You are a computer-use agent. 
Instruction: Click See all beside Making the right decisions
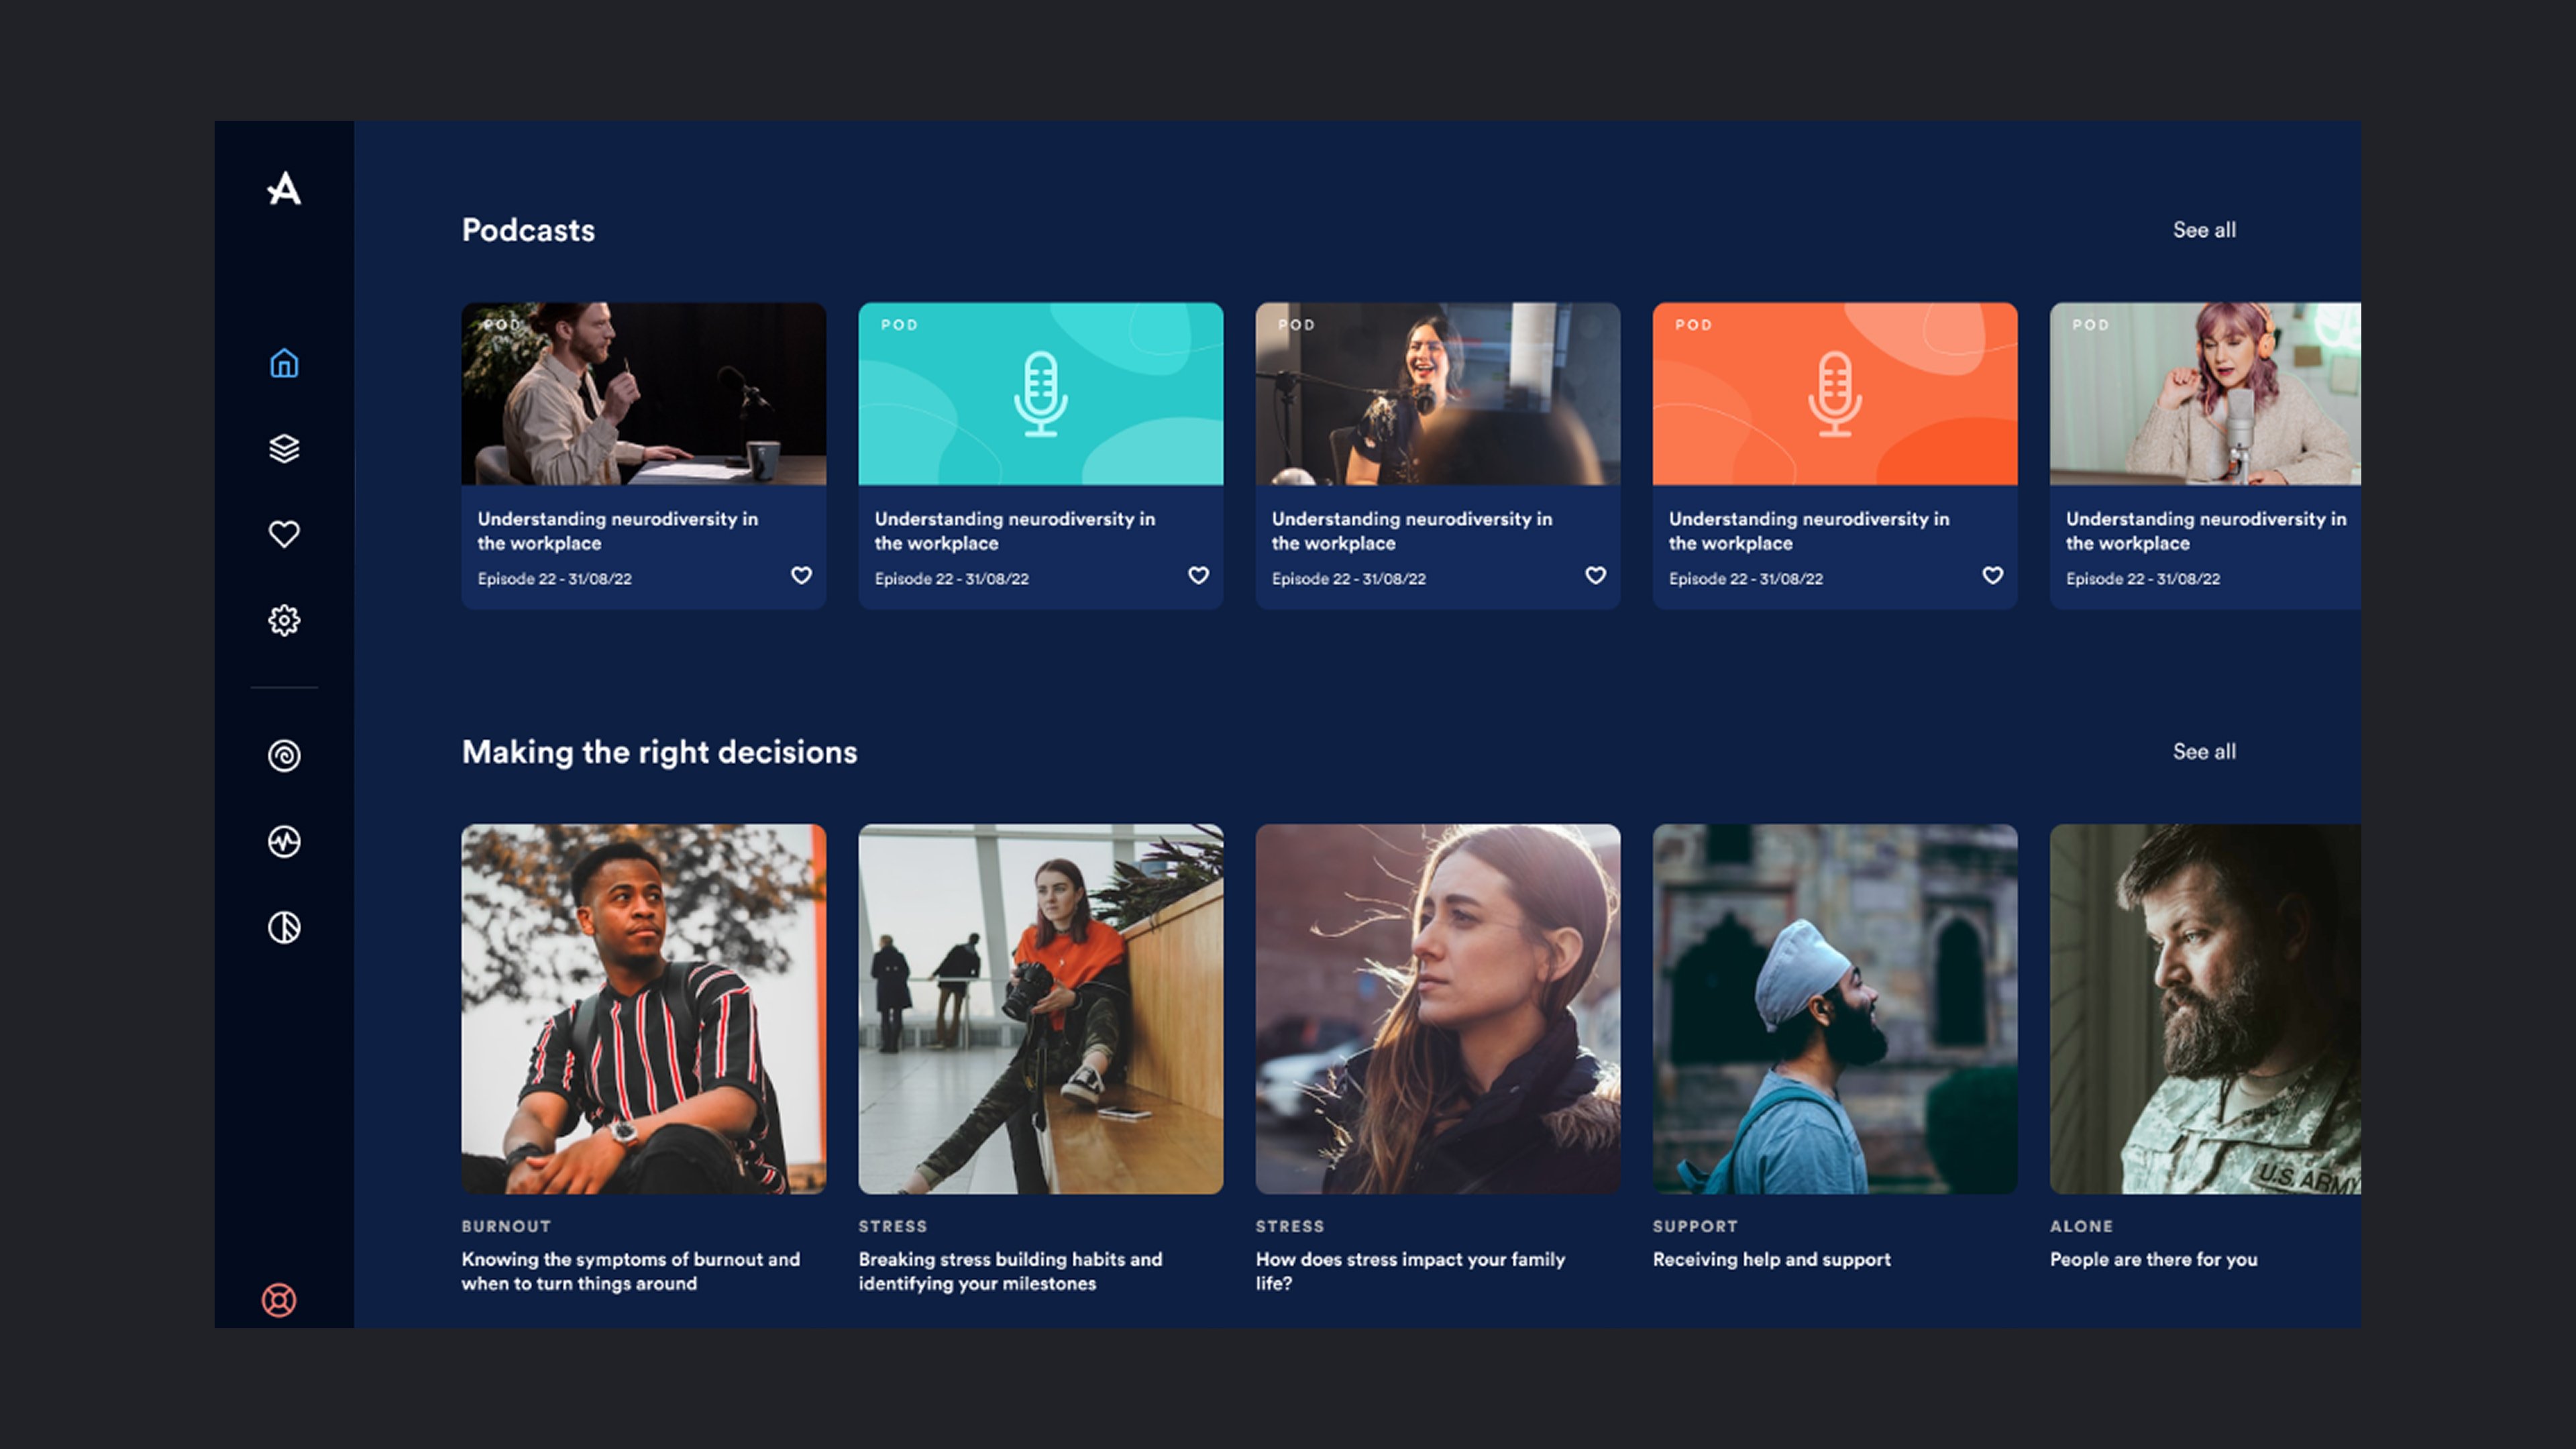[x=2204, y=752]
